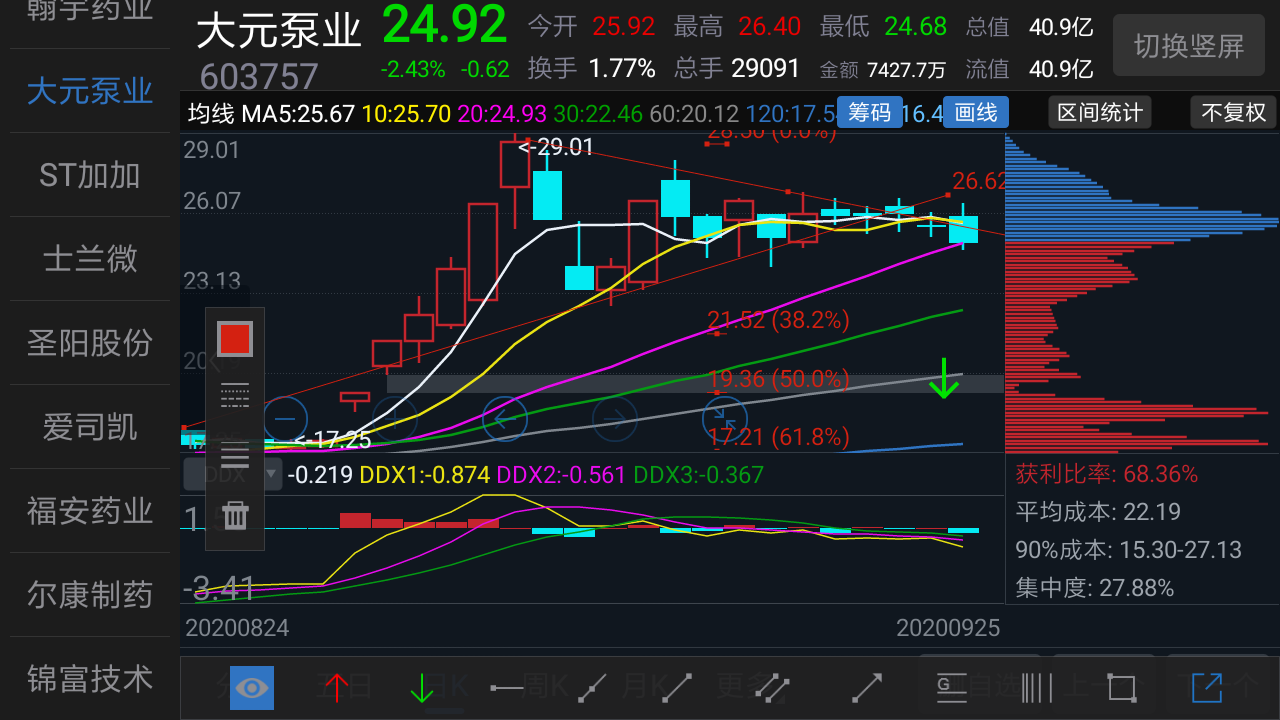The image size is (1280, 720).
Task: Select the trend line drawing tool
Action: tap(678, 688)
